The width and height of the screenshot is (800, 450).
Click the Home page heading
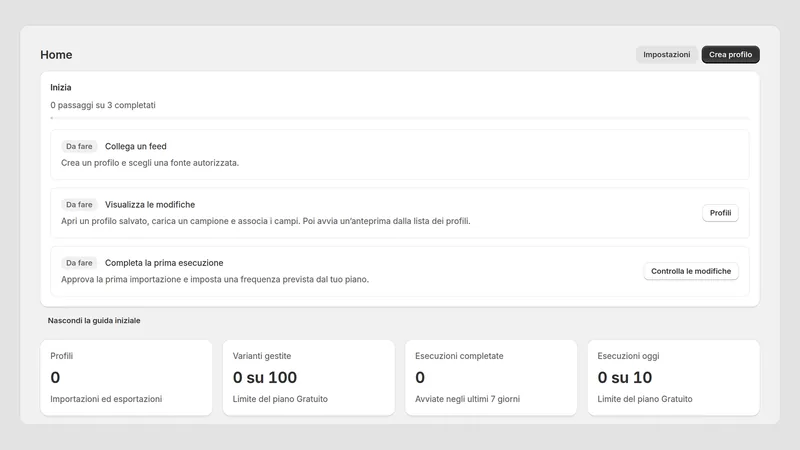56,55
